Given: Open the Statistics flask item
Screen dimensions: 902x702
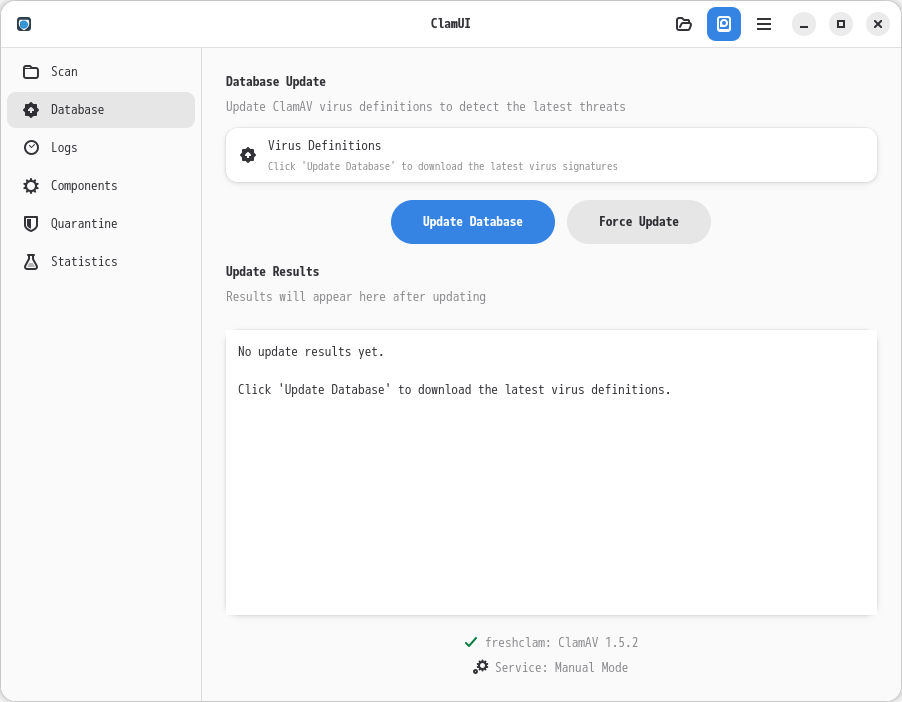Looking at the screenshot, I should click(31, 262).
